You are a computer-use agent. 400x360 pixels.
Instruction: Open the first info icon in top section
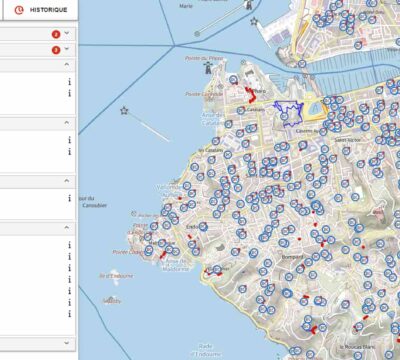[x=69, y=82]
